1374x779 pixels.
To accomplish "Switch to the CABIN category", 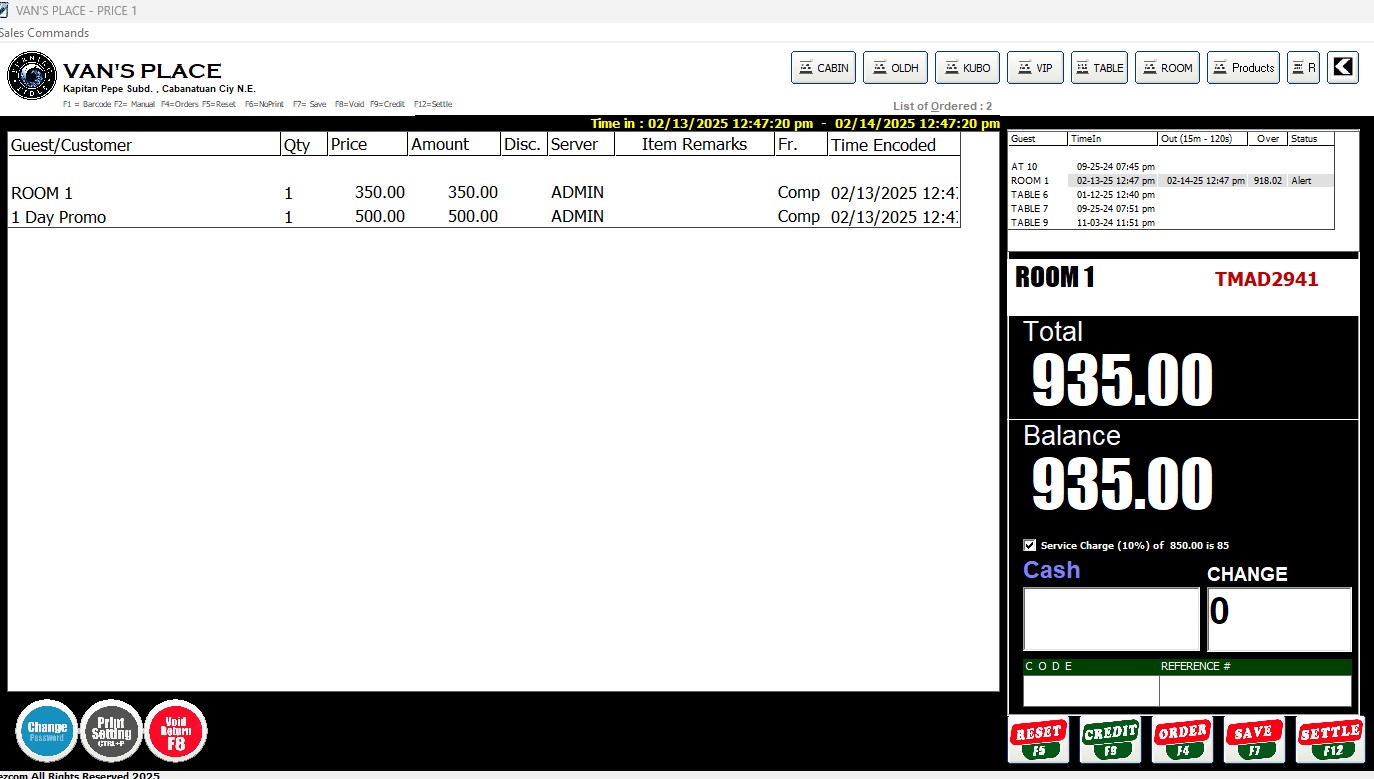I will pos(823,68).
